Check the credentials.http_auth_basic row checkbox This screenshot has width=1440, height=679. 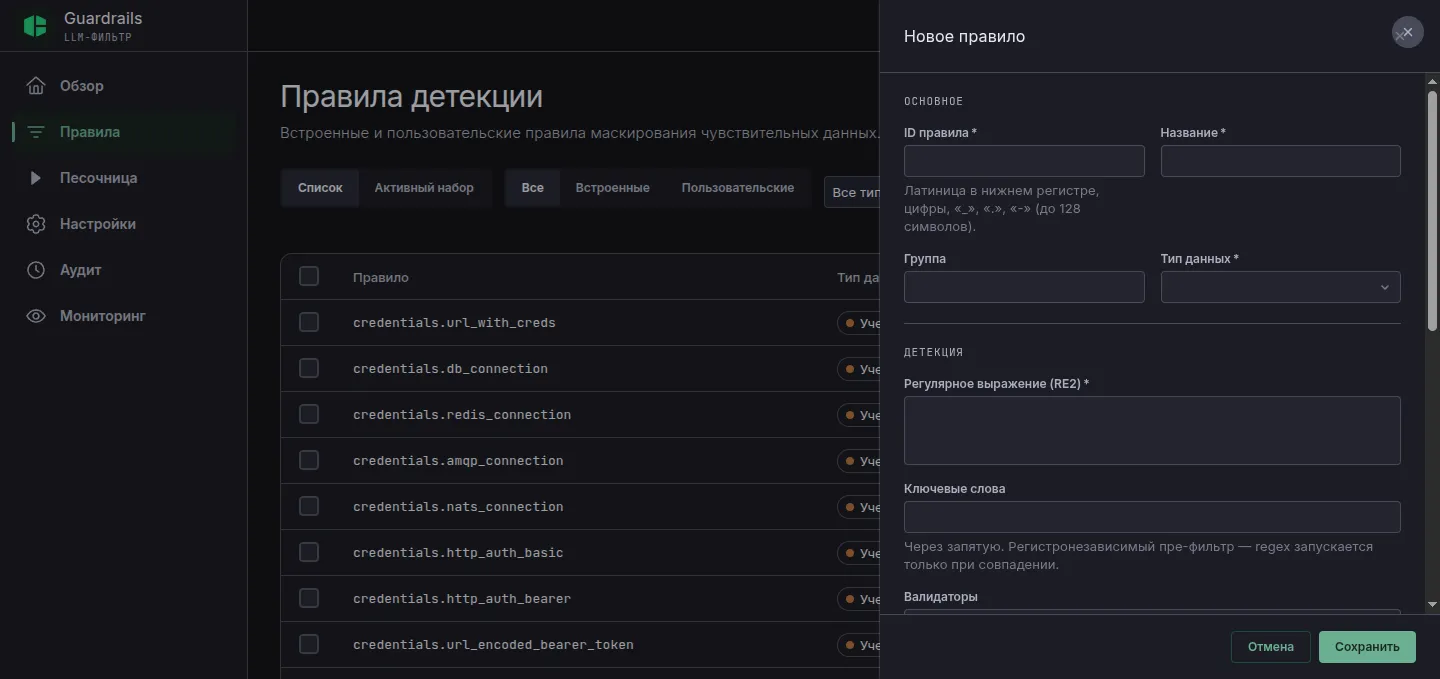point(309,552)
